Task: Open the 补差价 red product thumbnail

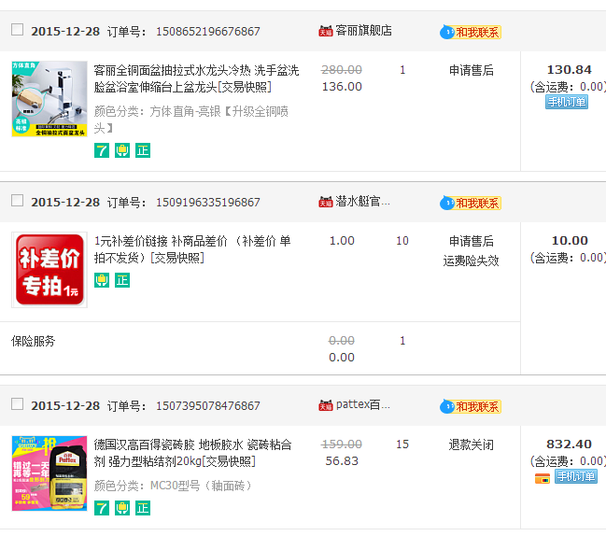Action: tap(49, 269)
